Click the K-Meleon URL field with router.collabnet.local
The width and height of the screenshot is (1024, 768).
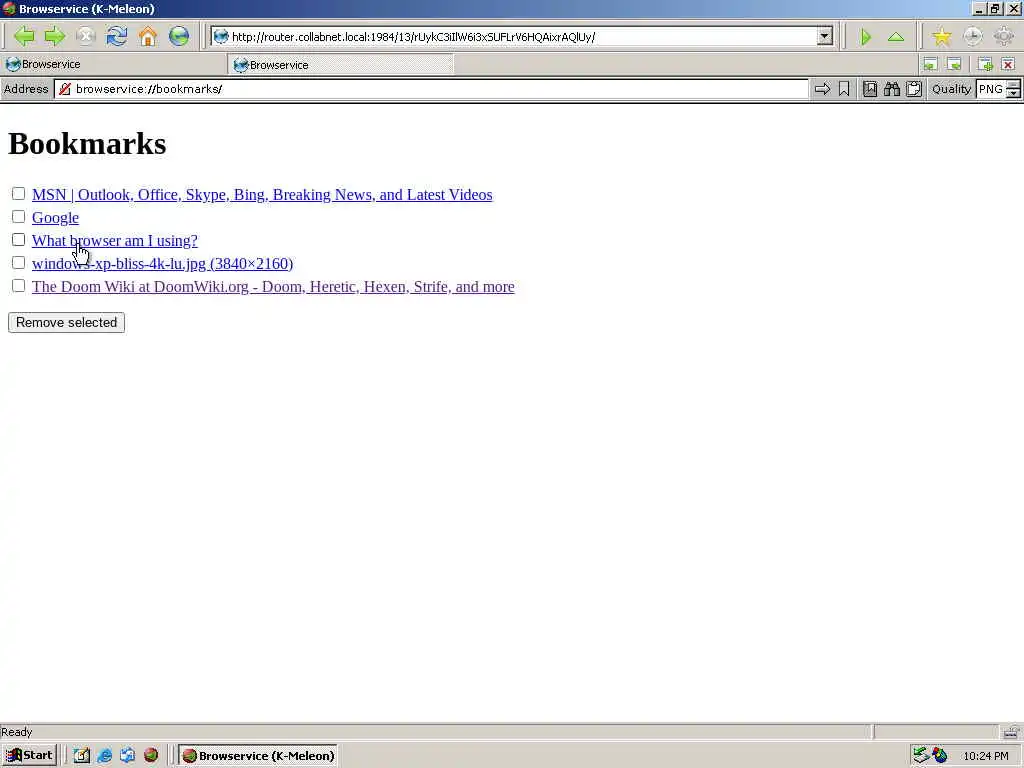pos(522,37)
